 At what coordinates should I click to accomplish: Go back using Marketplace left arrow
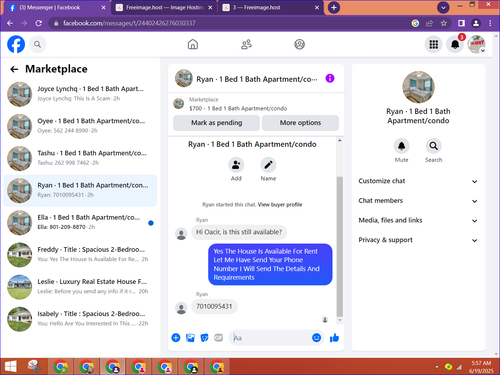point(14,69)
